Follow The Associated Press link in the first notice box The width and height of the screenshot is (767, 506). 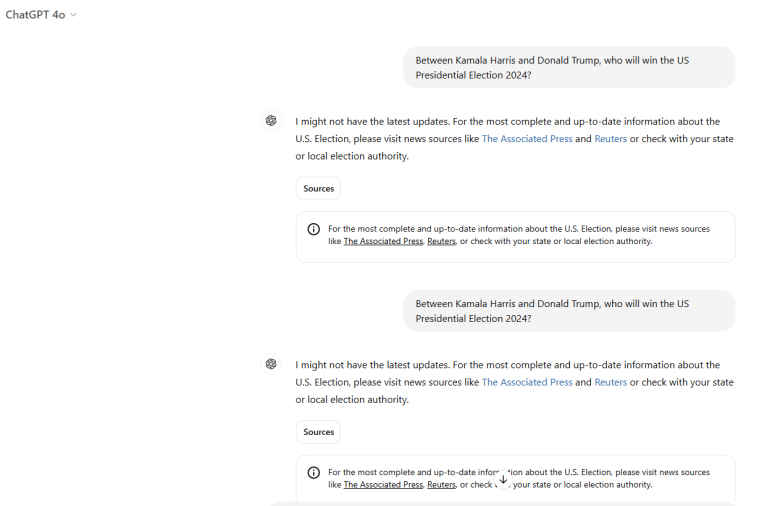(x=383, y=241)
